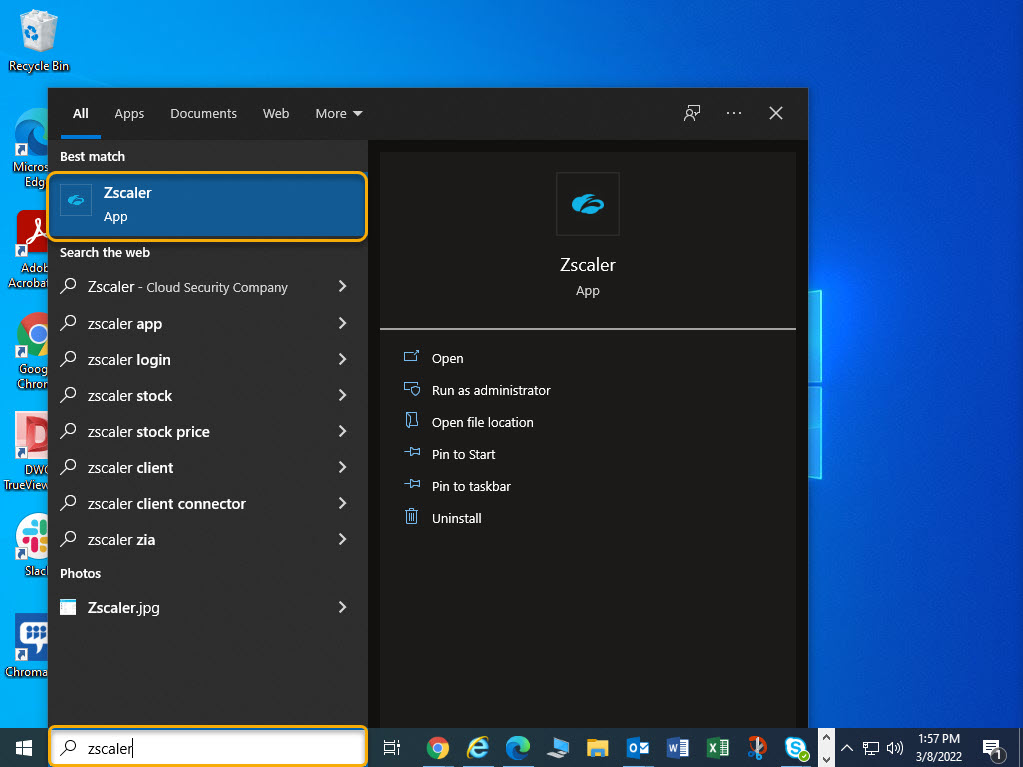Select 'zscaler stock price' web suggestion

pyautogui.click(x=189, y=431)
